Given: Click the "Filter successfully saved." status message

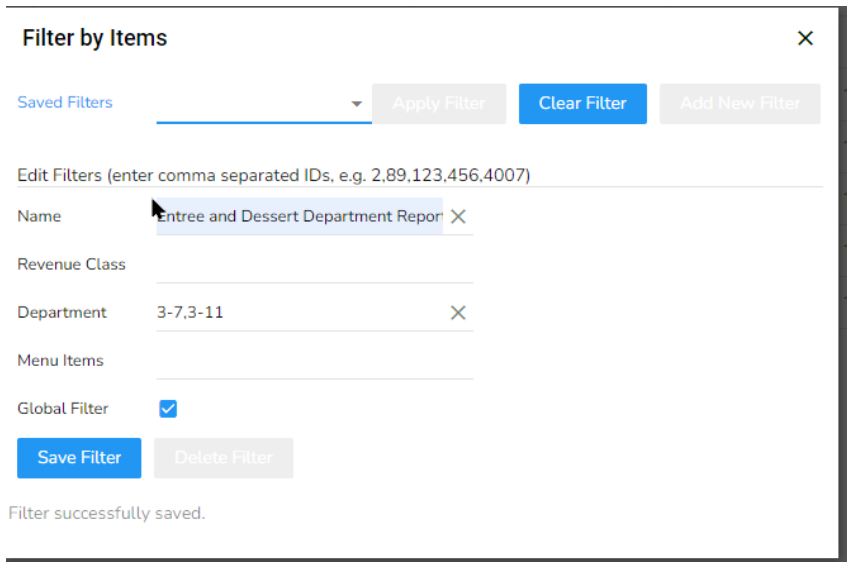Looking at the screenshot, I should tap(107, 513).
